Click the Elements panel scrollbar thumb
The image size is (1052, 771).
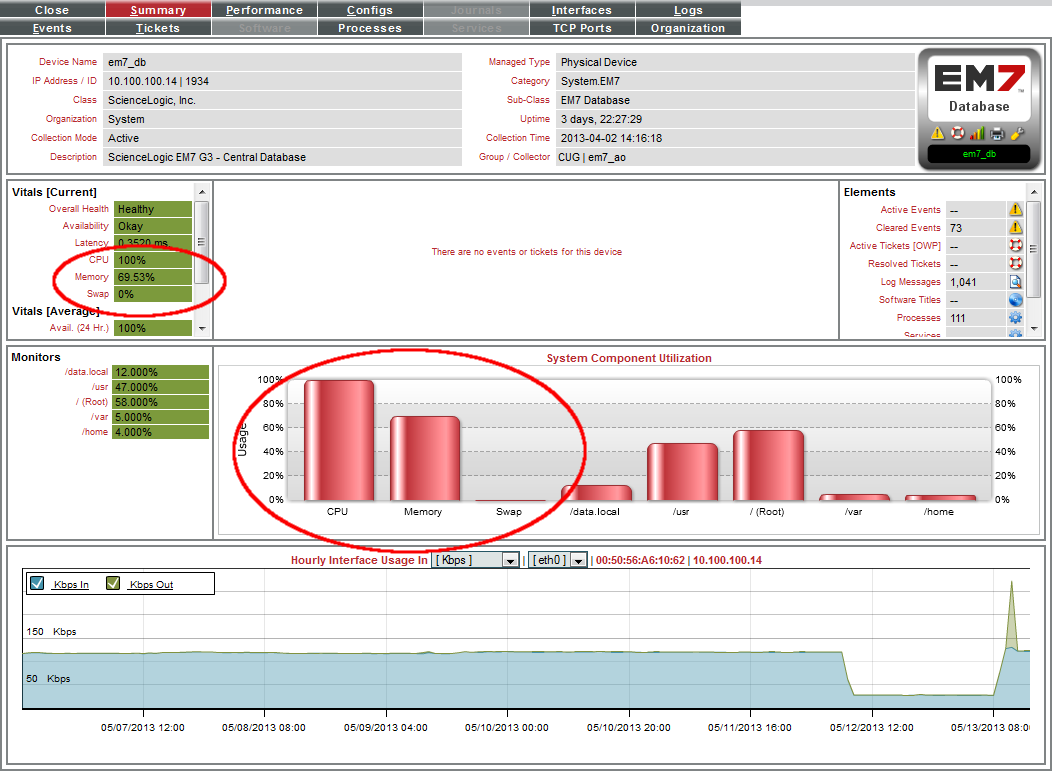[1034, 249]
